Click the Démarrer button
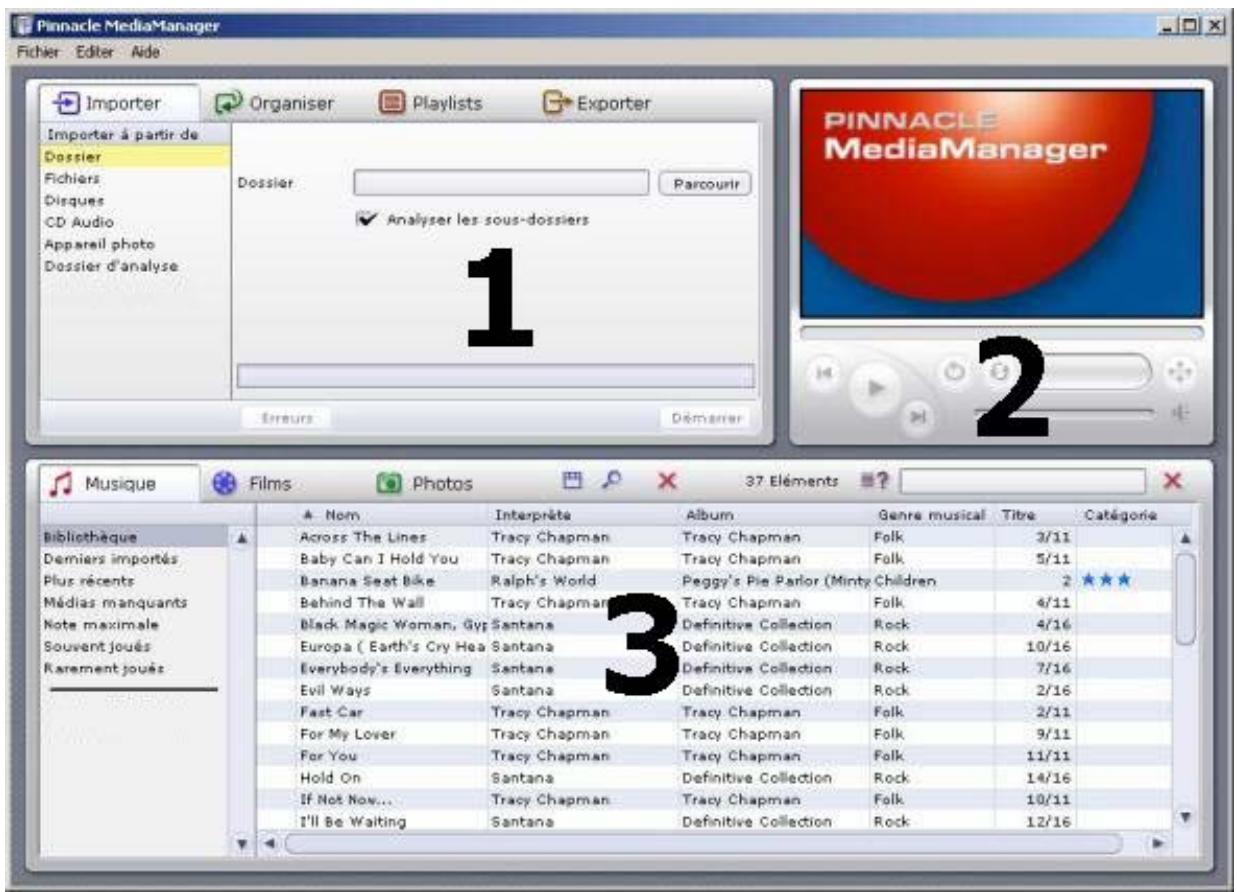The height and width of the screenshot is (892, 1237). click(x=706, y=420)
